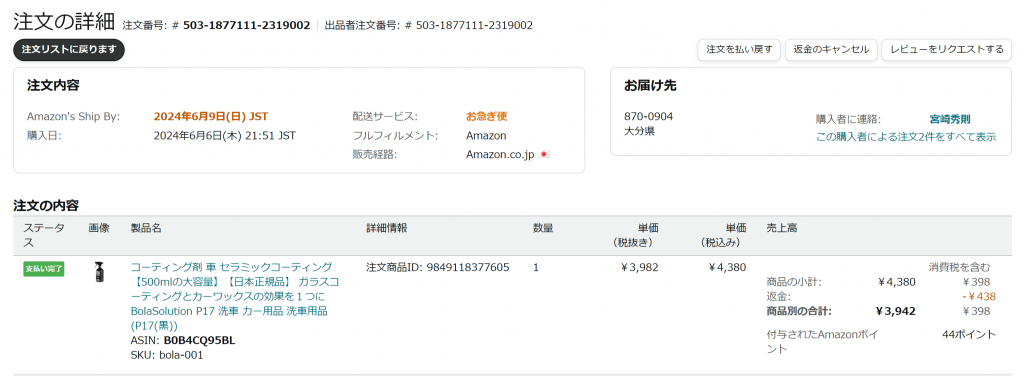Click the 注文リストに戻ります button
Viewport: 1024px width, 390px height.
click(x=69, y=50)
